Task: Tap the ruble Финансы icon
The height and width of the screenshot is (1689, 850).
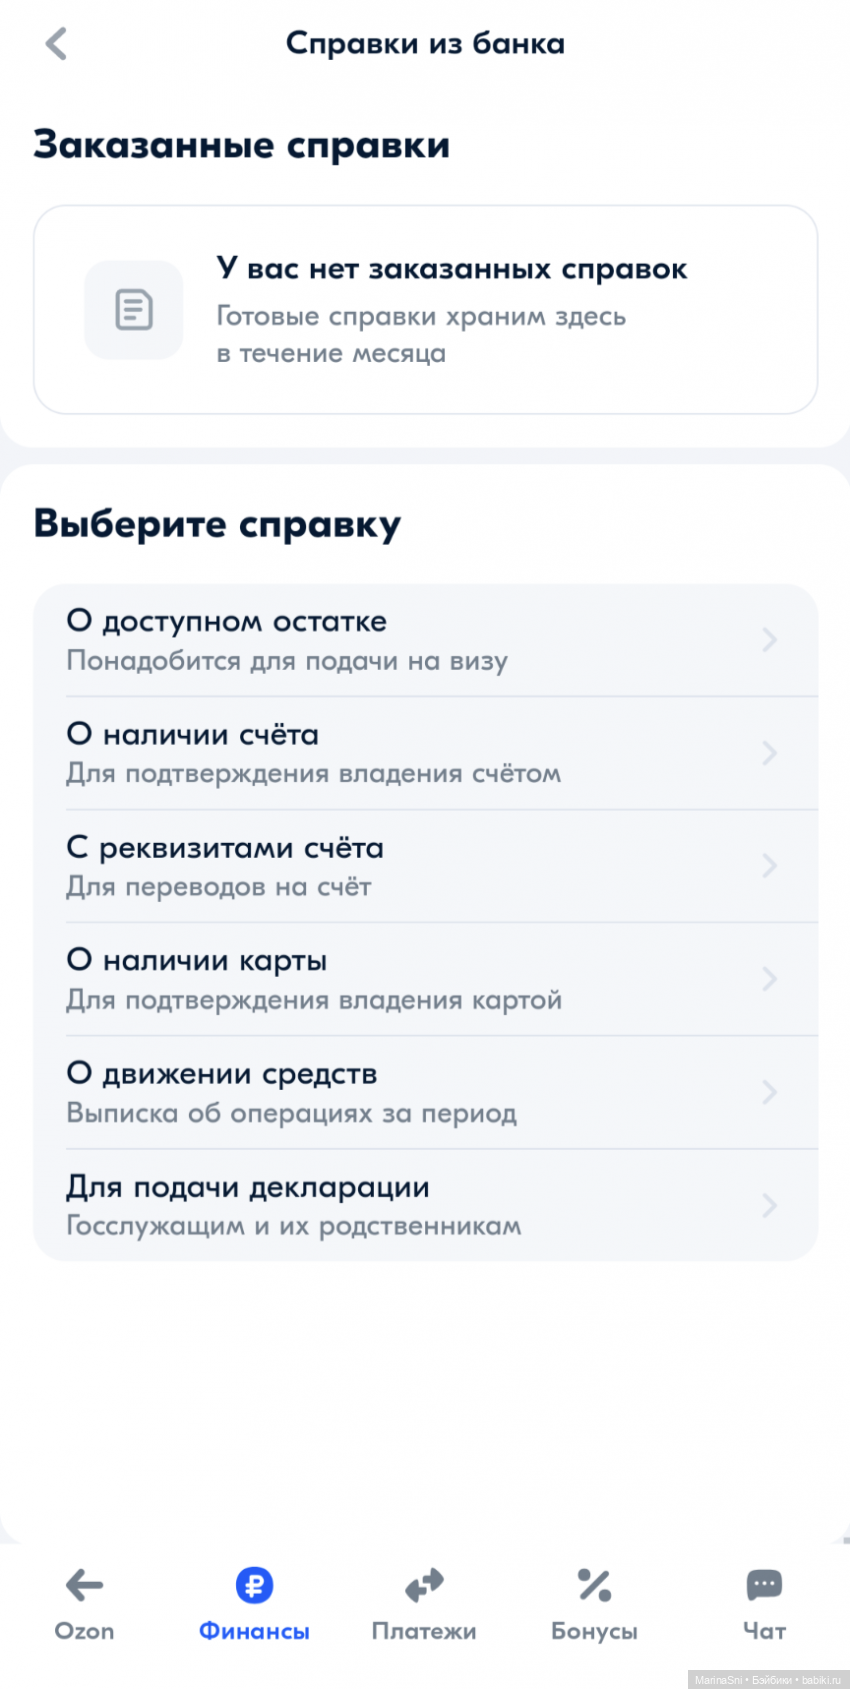Action: (254, 1585)
